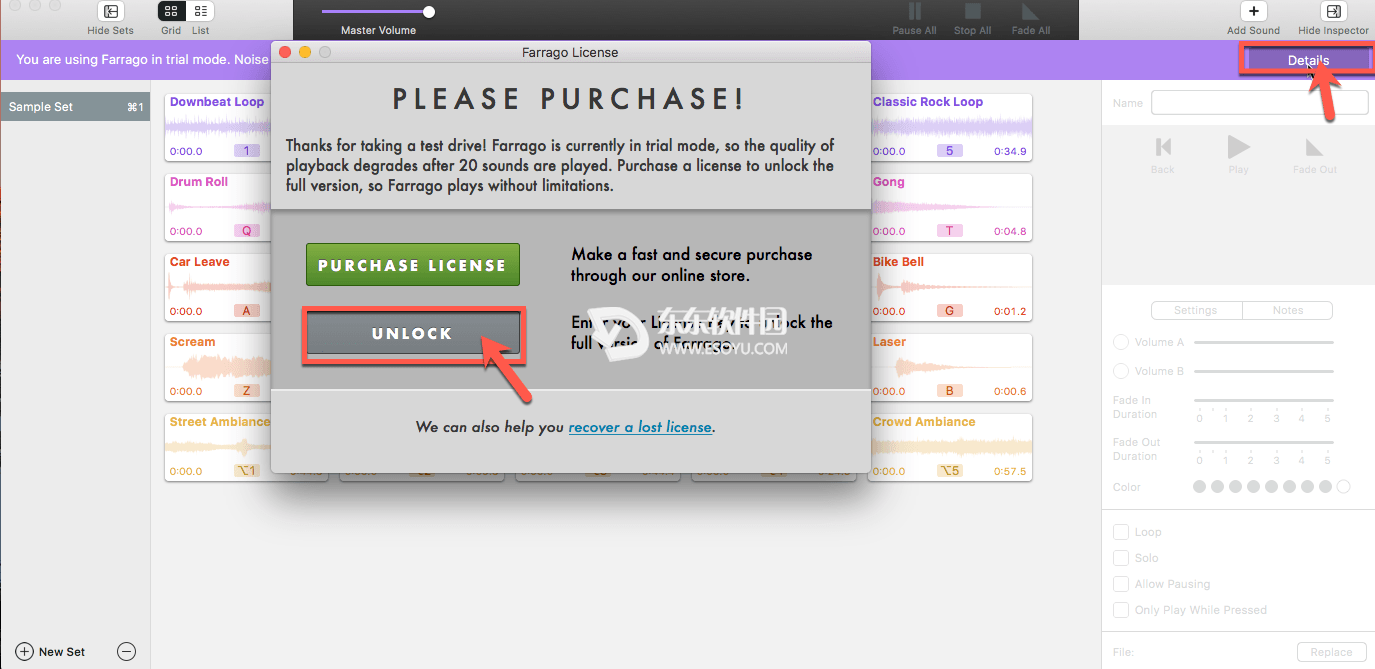
Task: Close the Farrago License dialog
Action: pos(286,52)
